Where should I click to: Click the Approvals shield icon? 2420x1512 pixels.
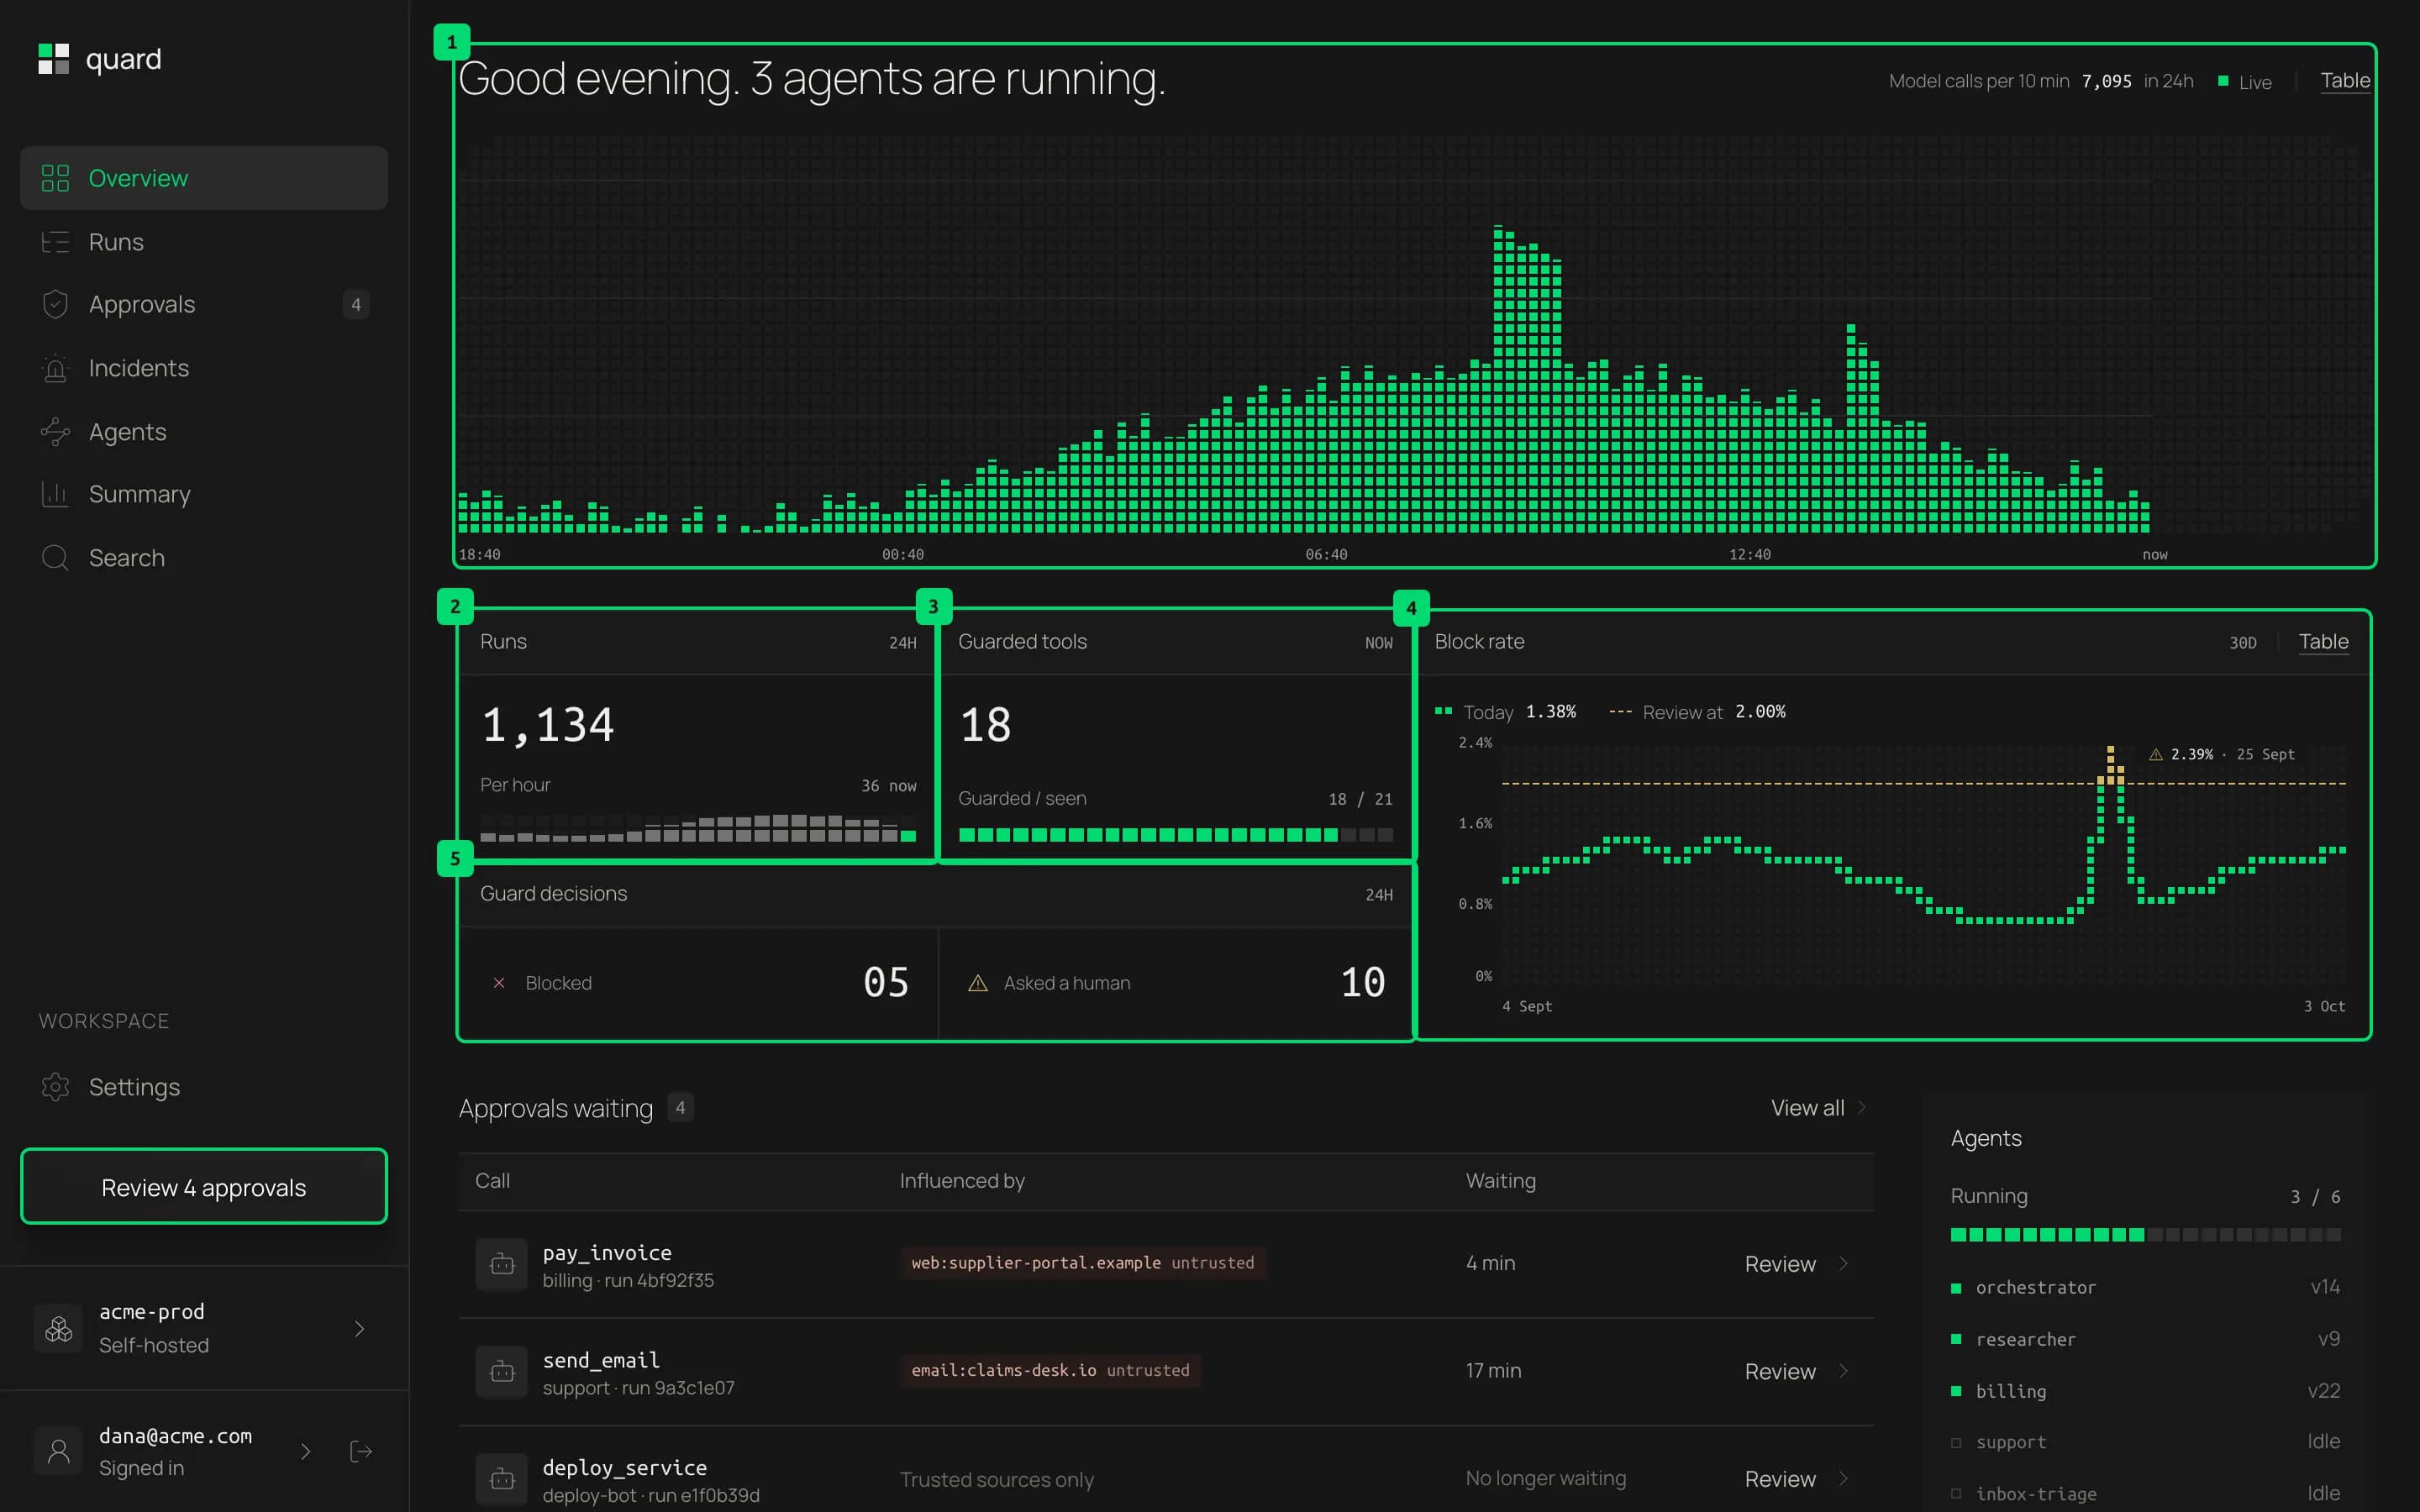(55, 304)
